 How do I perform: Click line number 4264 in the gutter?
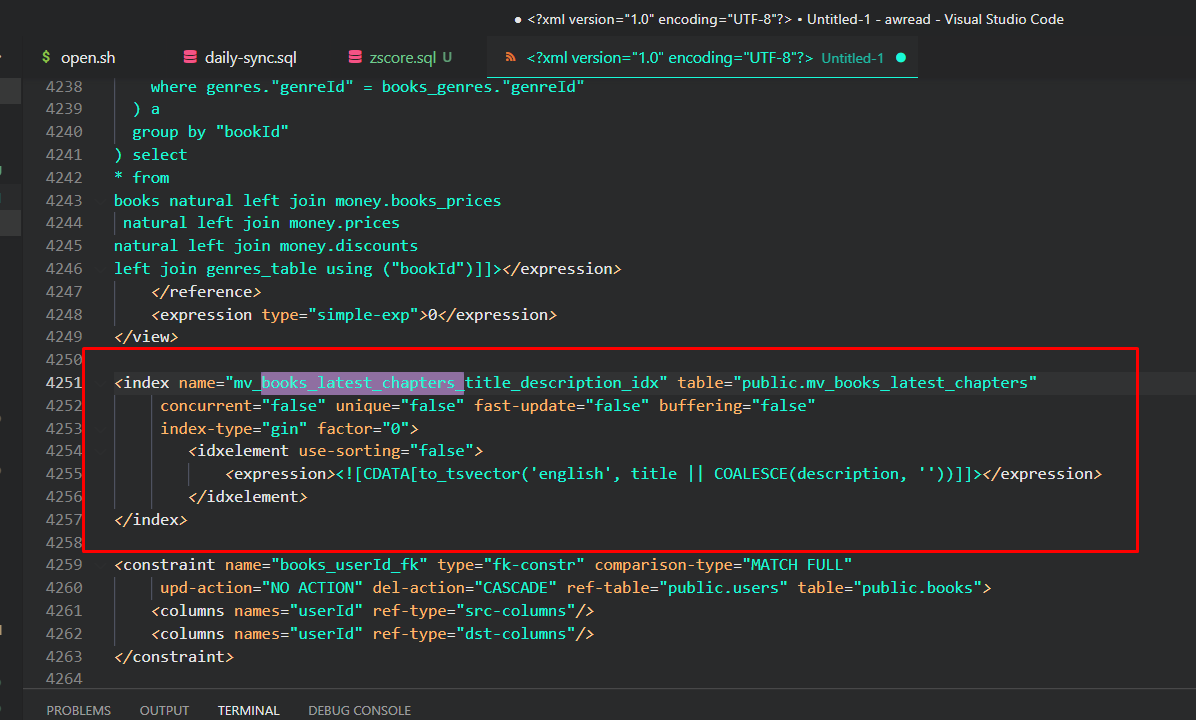coord(63,679)
